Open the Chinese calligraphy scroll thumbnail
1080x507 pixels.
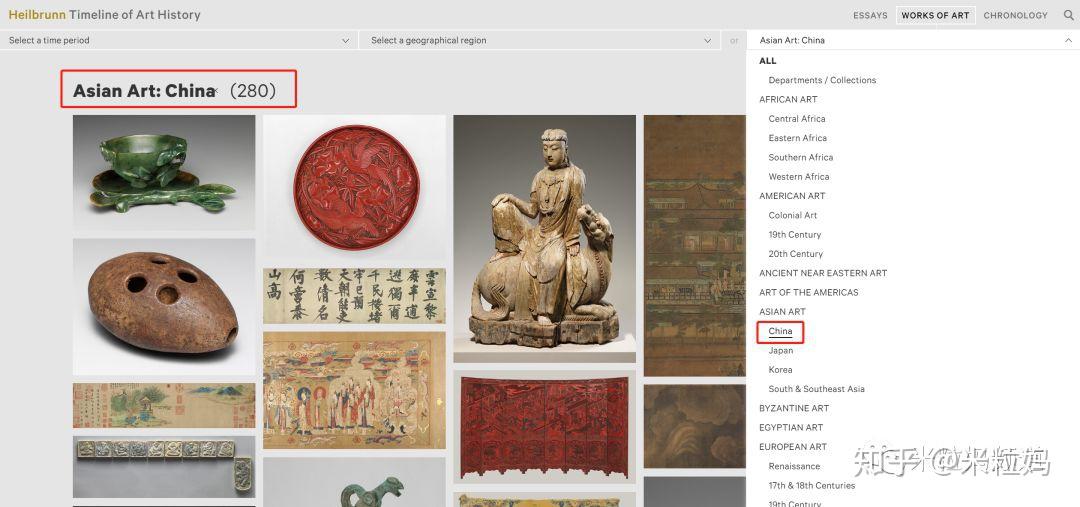click(354, 296)
